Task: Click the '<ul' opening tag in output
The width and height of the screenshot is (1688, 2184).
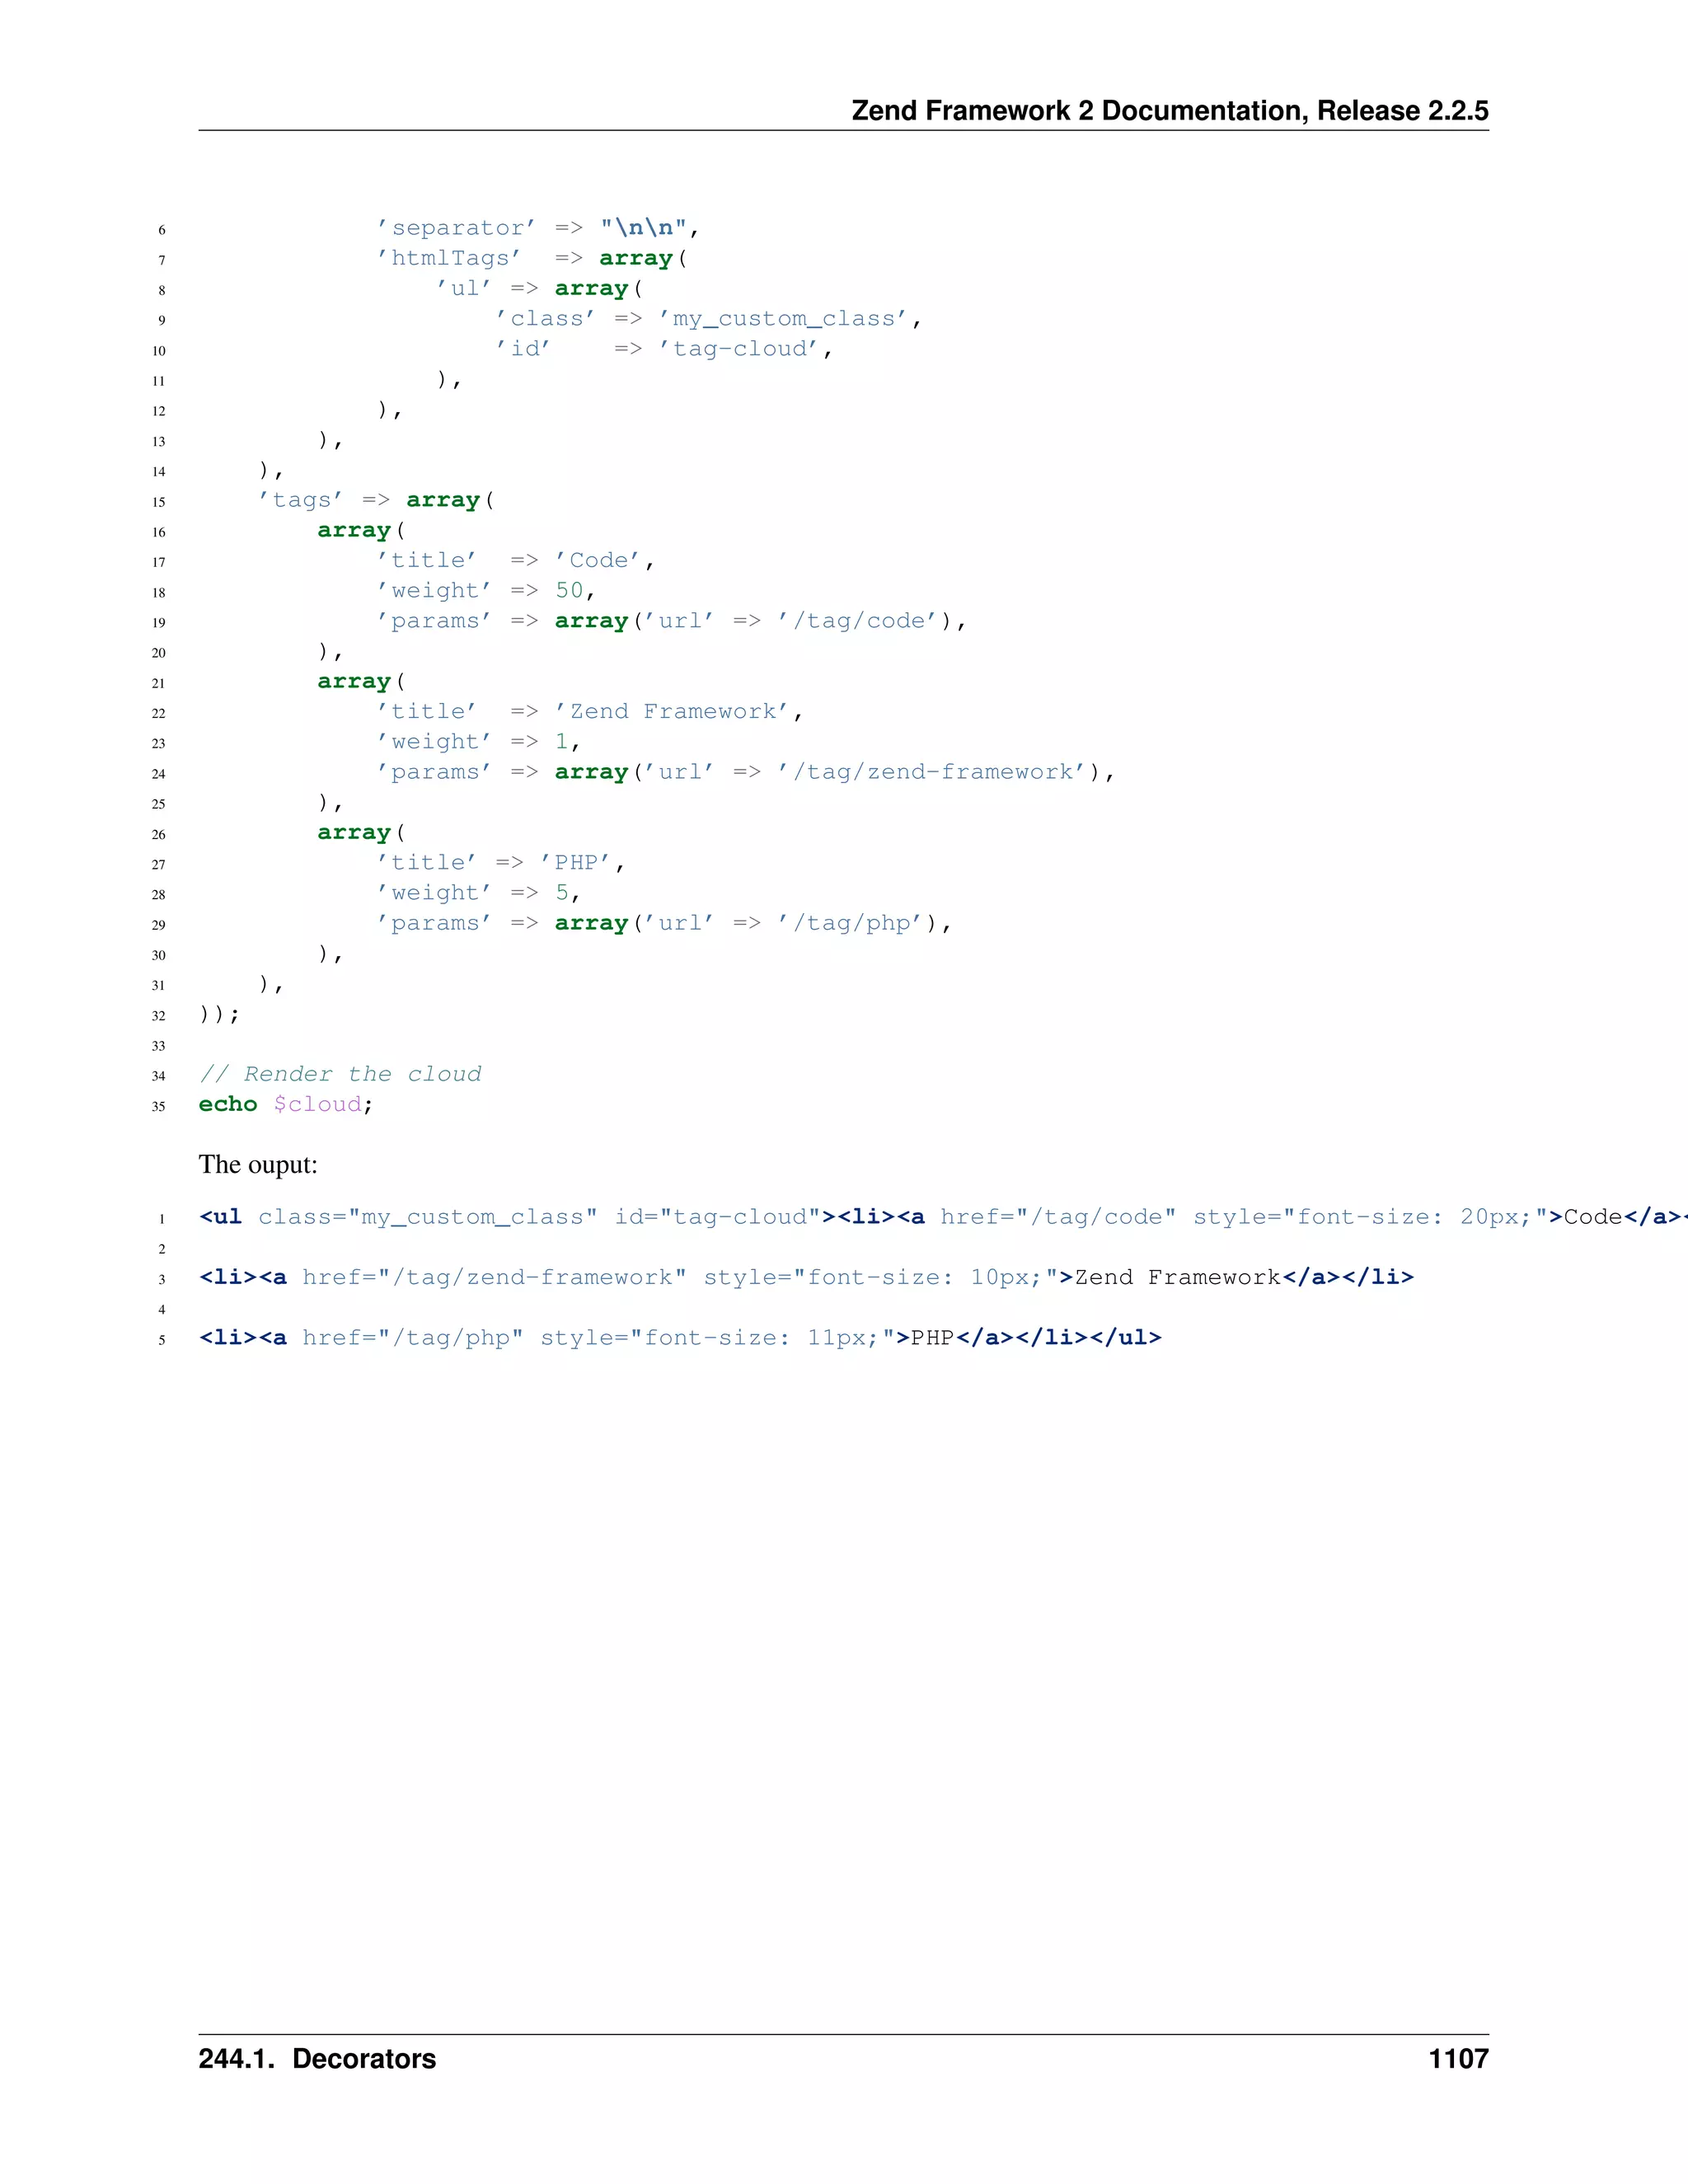Action: point(221,1217)
